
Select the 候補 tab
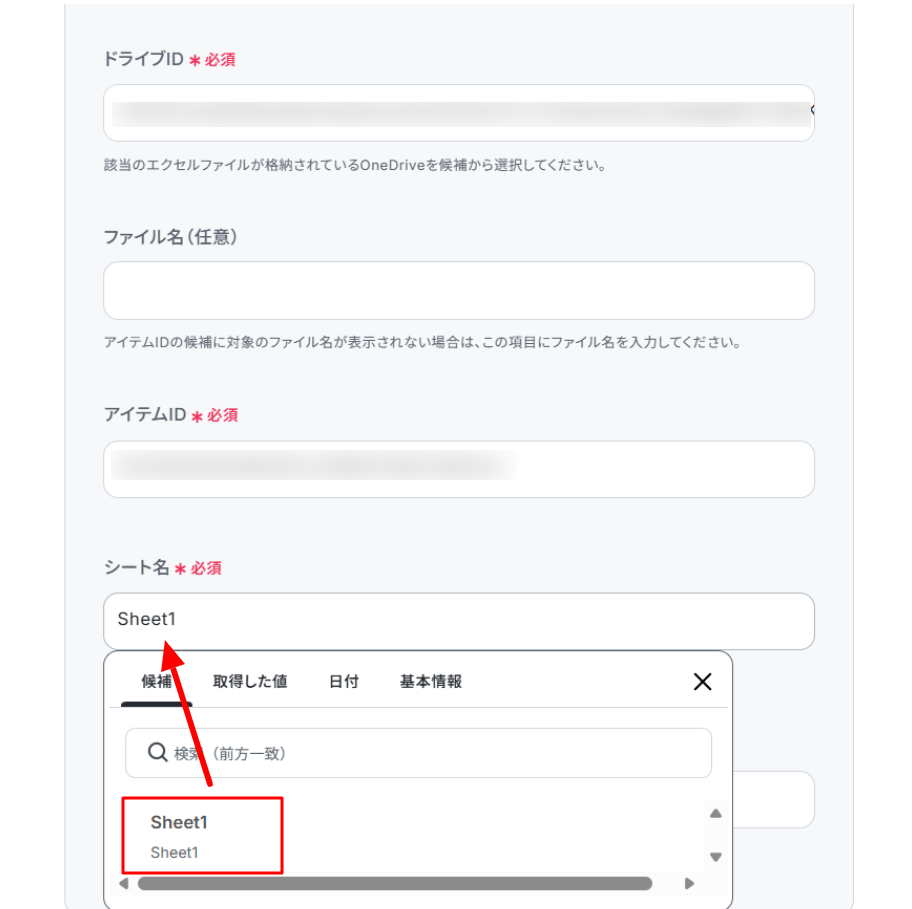(x=156, y=681)
